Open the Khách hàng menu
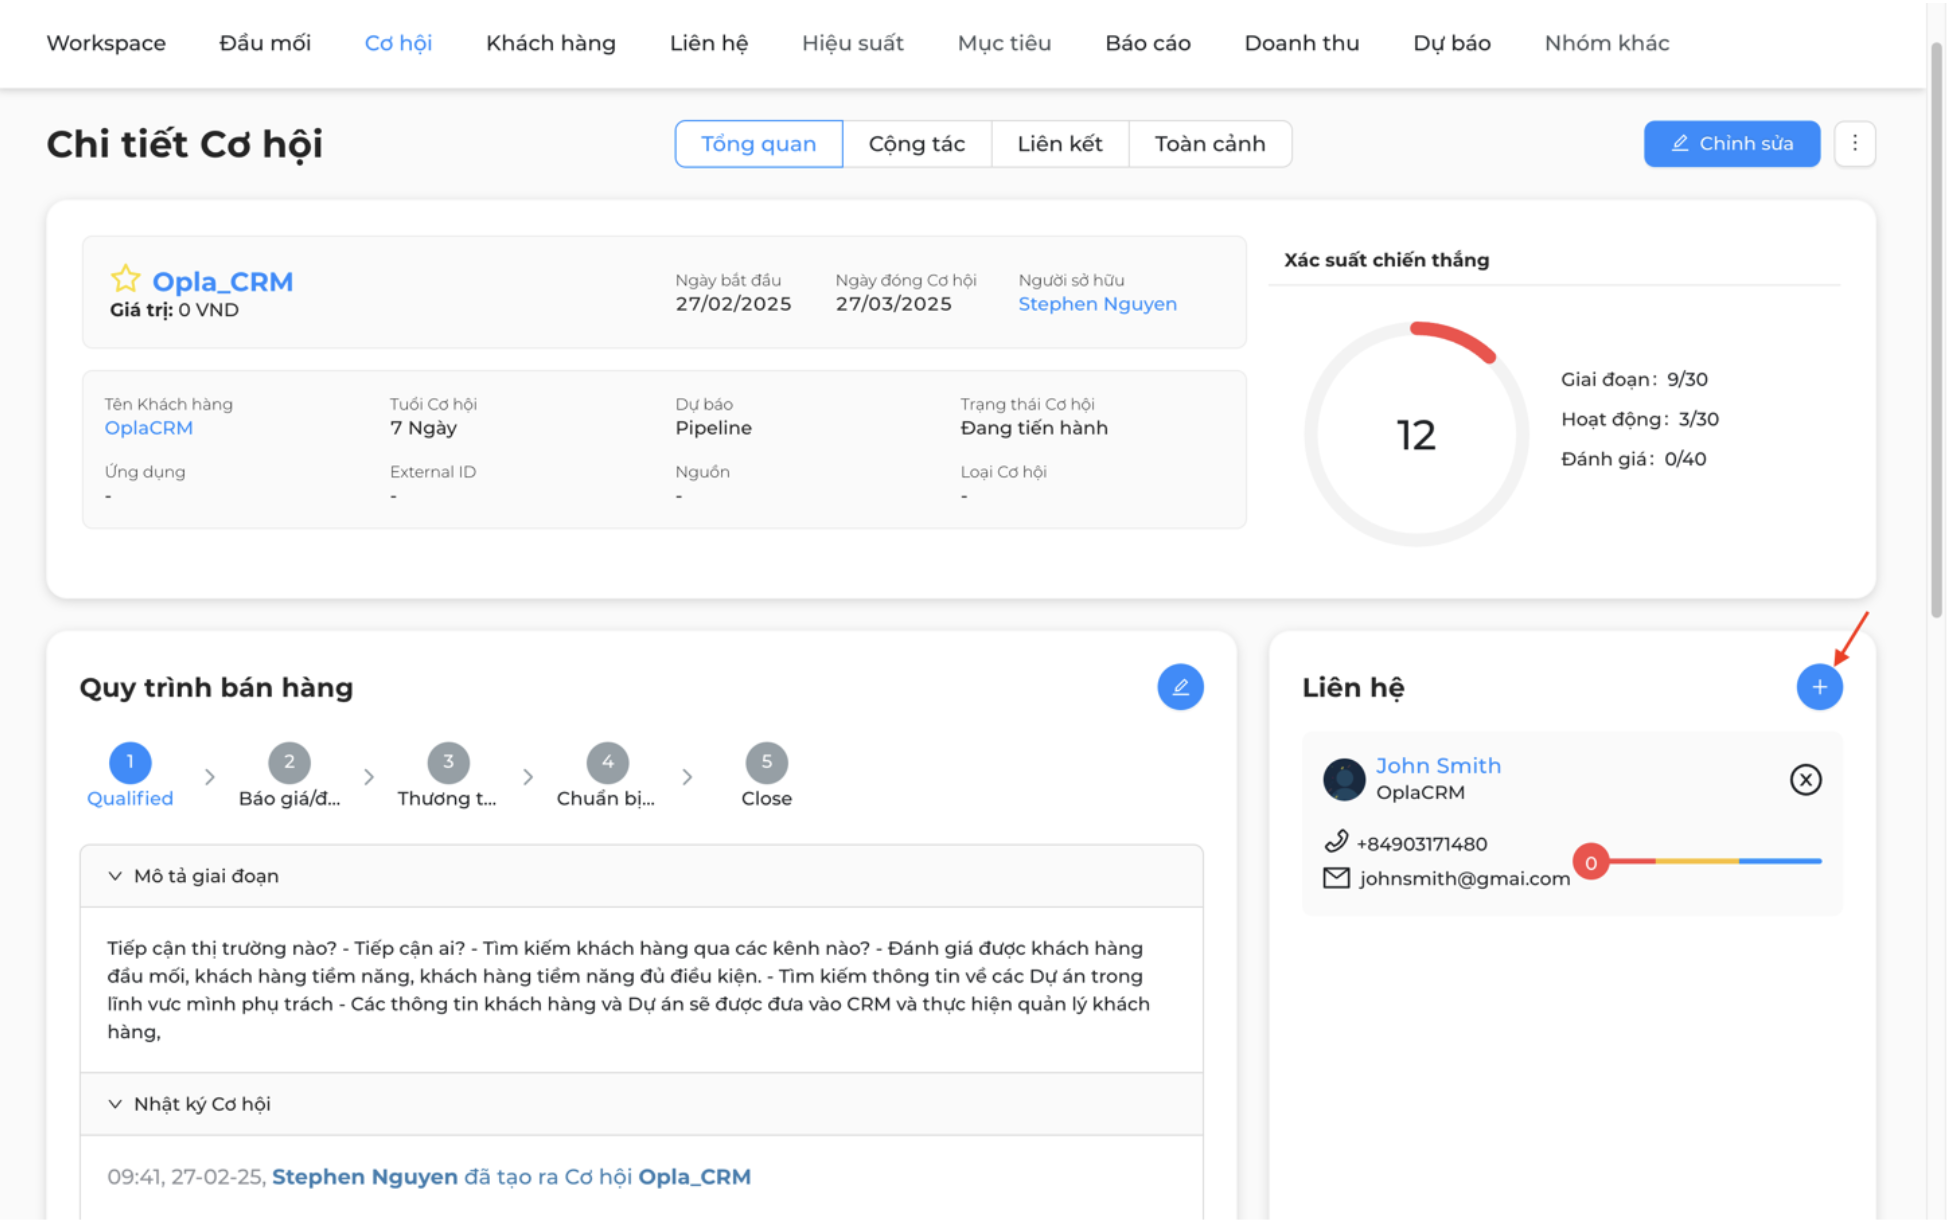 coord(550,43)
